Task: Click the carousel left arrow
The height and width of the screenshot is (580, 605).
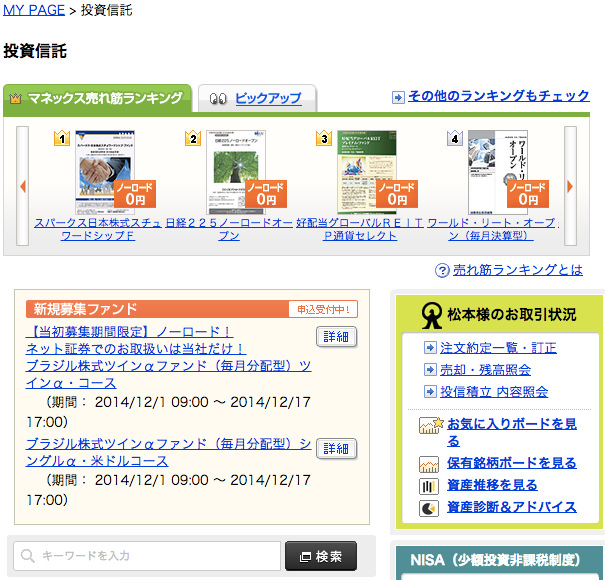Action: click(x=22, y=186)
